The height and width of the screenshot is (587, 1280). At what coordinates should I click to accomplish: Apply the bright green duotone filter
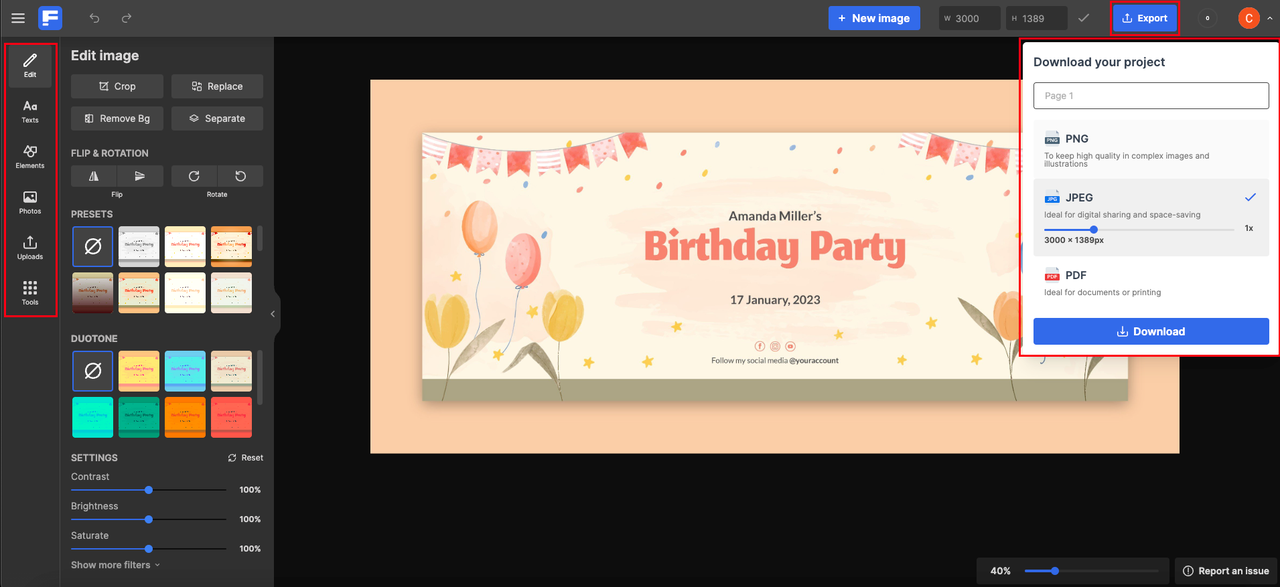tap(93, 417)
